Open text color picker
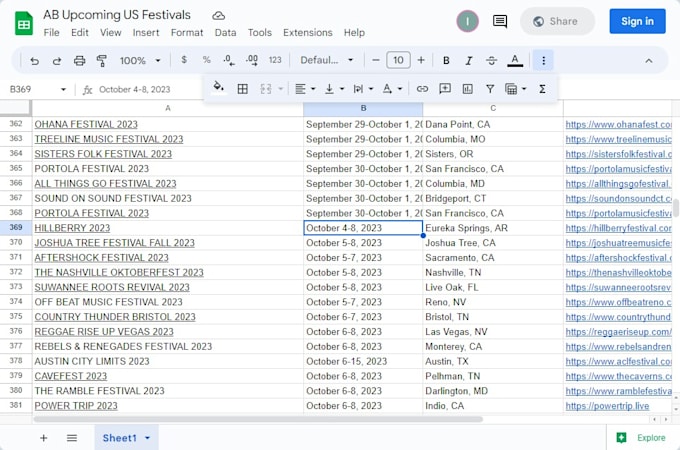Screen dimensions: 680x450 515,61
